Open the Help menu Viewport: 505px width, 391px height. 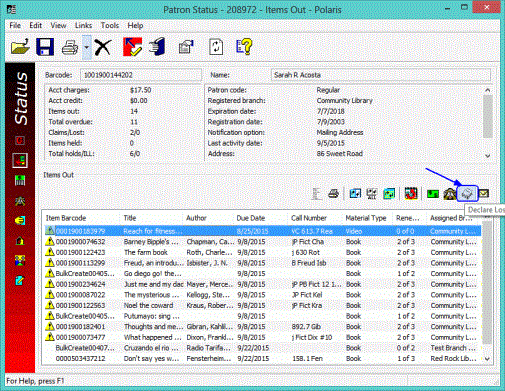135,26
